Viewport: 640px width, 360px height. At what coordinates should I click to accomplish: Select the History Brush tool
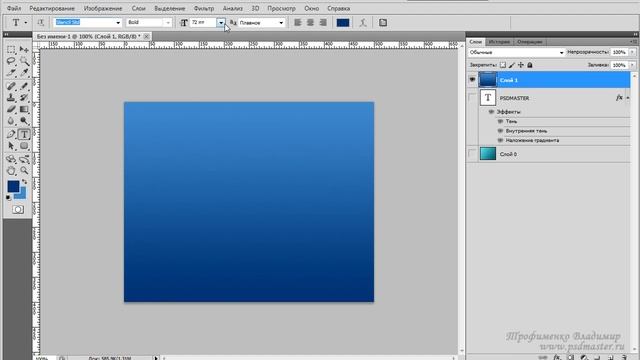click(x=24, y=98)
